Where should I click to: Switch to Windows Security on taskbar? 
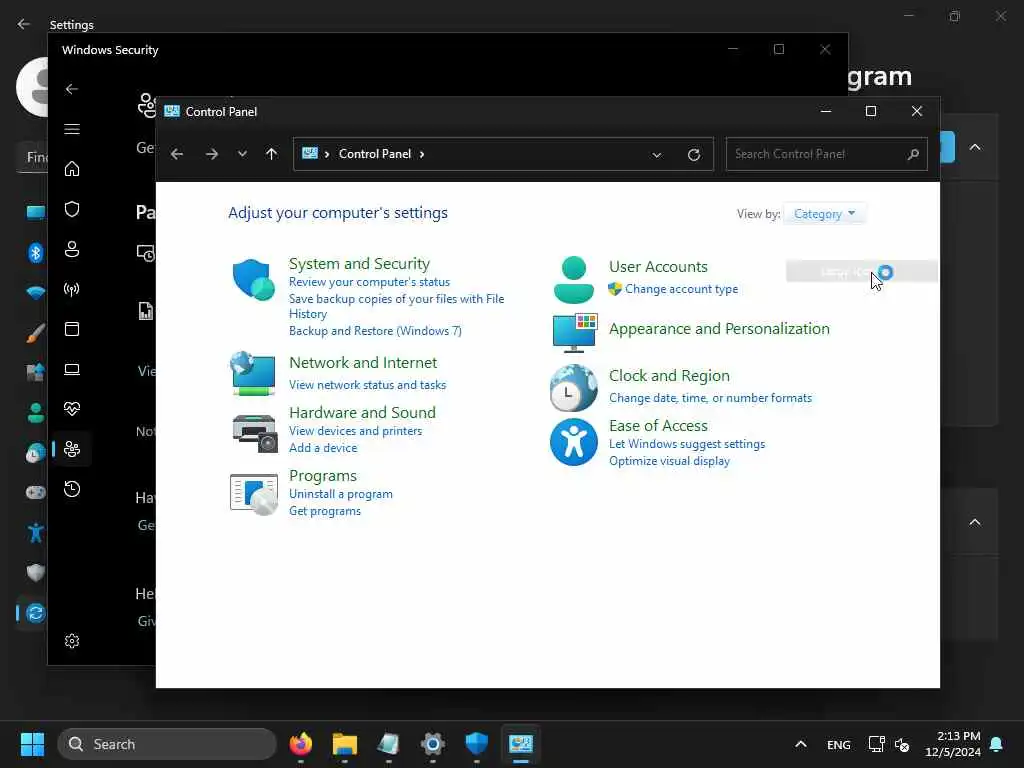[477, 744]
